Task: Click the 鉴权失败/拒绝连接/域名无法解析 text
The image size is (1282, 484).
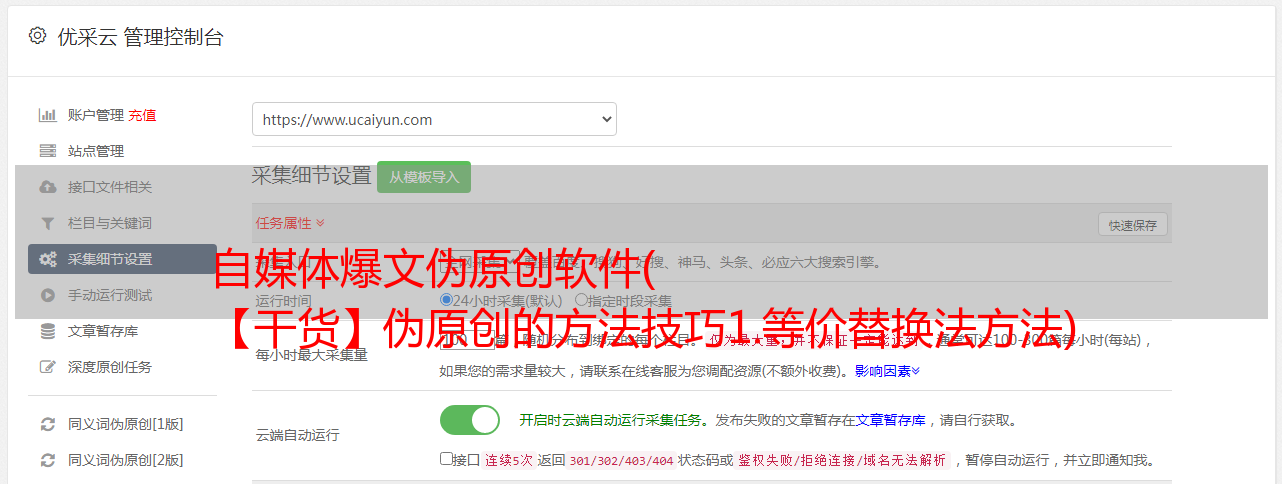Action: click(x=842, y=460)
